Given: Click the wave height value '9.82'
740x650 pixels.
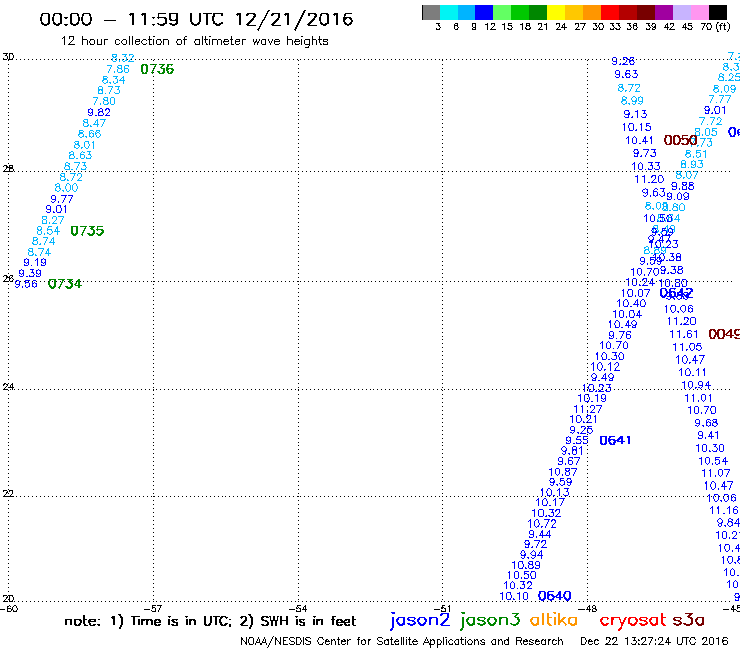Looking at the screenshot, I should [99, 112].
